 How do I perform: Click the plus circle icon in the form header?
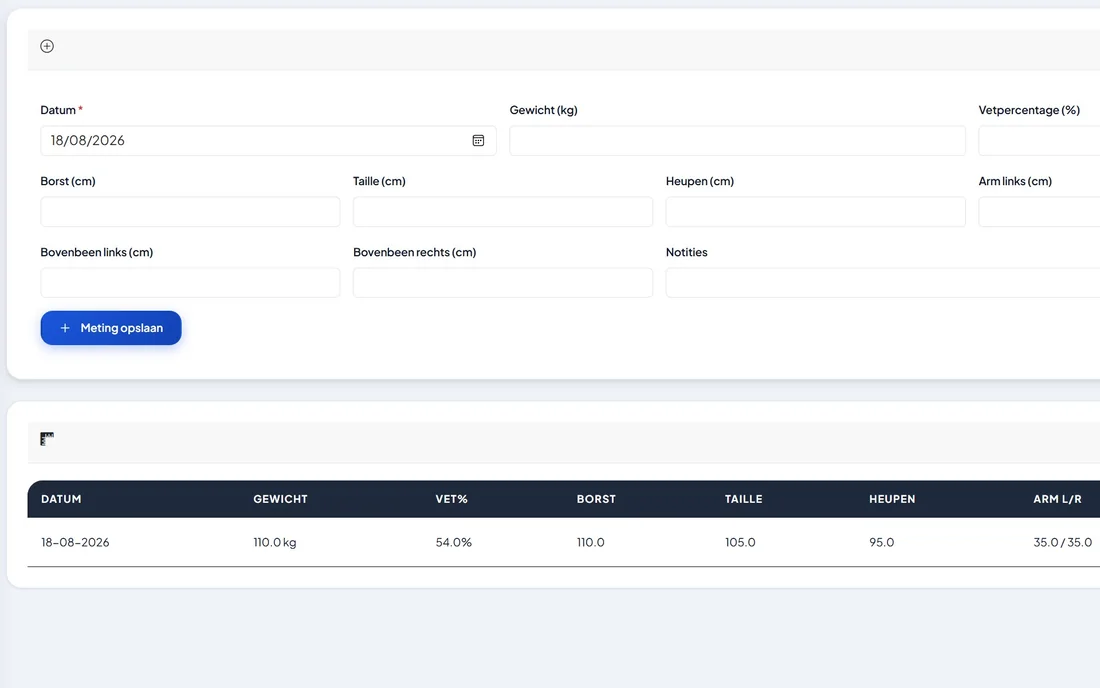47,46
